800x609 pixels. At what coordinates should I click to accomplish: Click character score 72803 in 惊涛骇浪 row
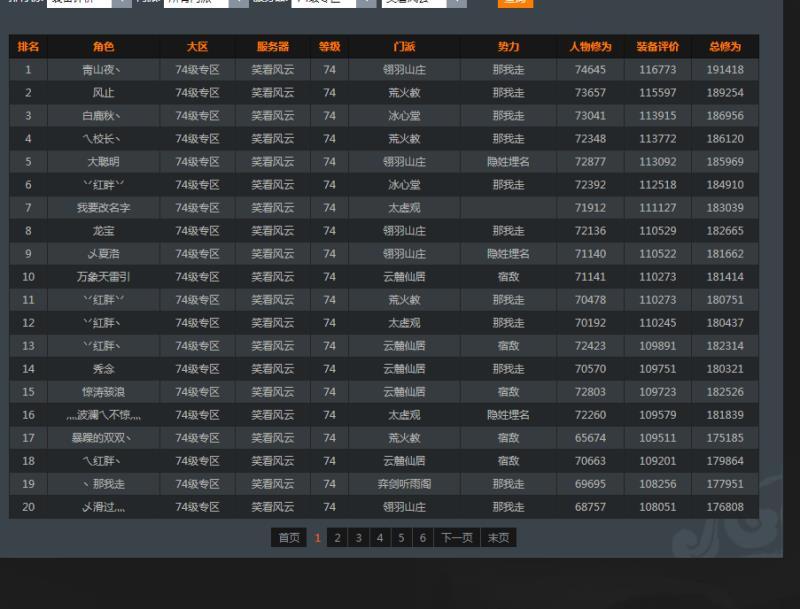(590, 392)
